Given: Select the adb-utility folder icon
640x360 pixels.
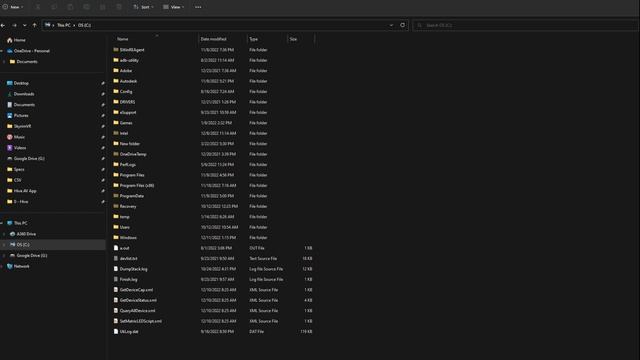Looking at the screenshot, I should [x=116, y=60].
